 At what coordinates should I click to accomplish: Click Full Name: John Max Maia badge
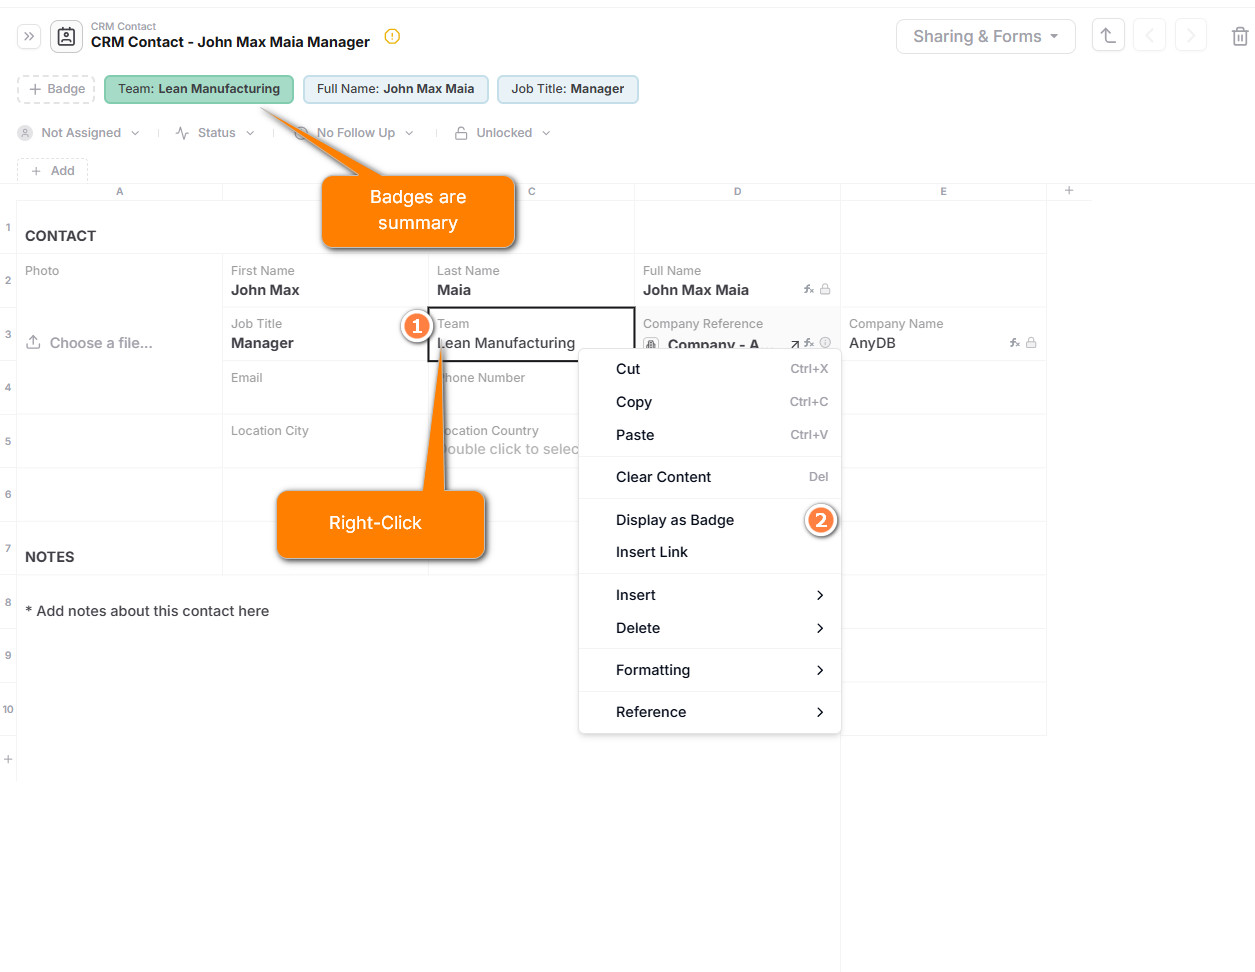396,89
